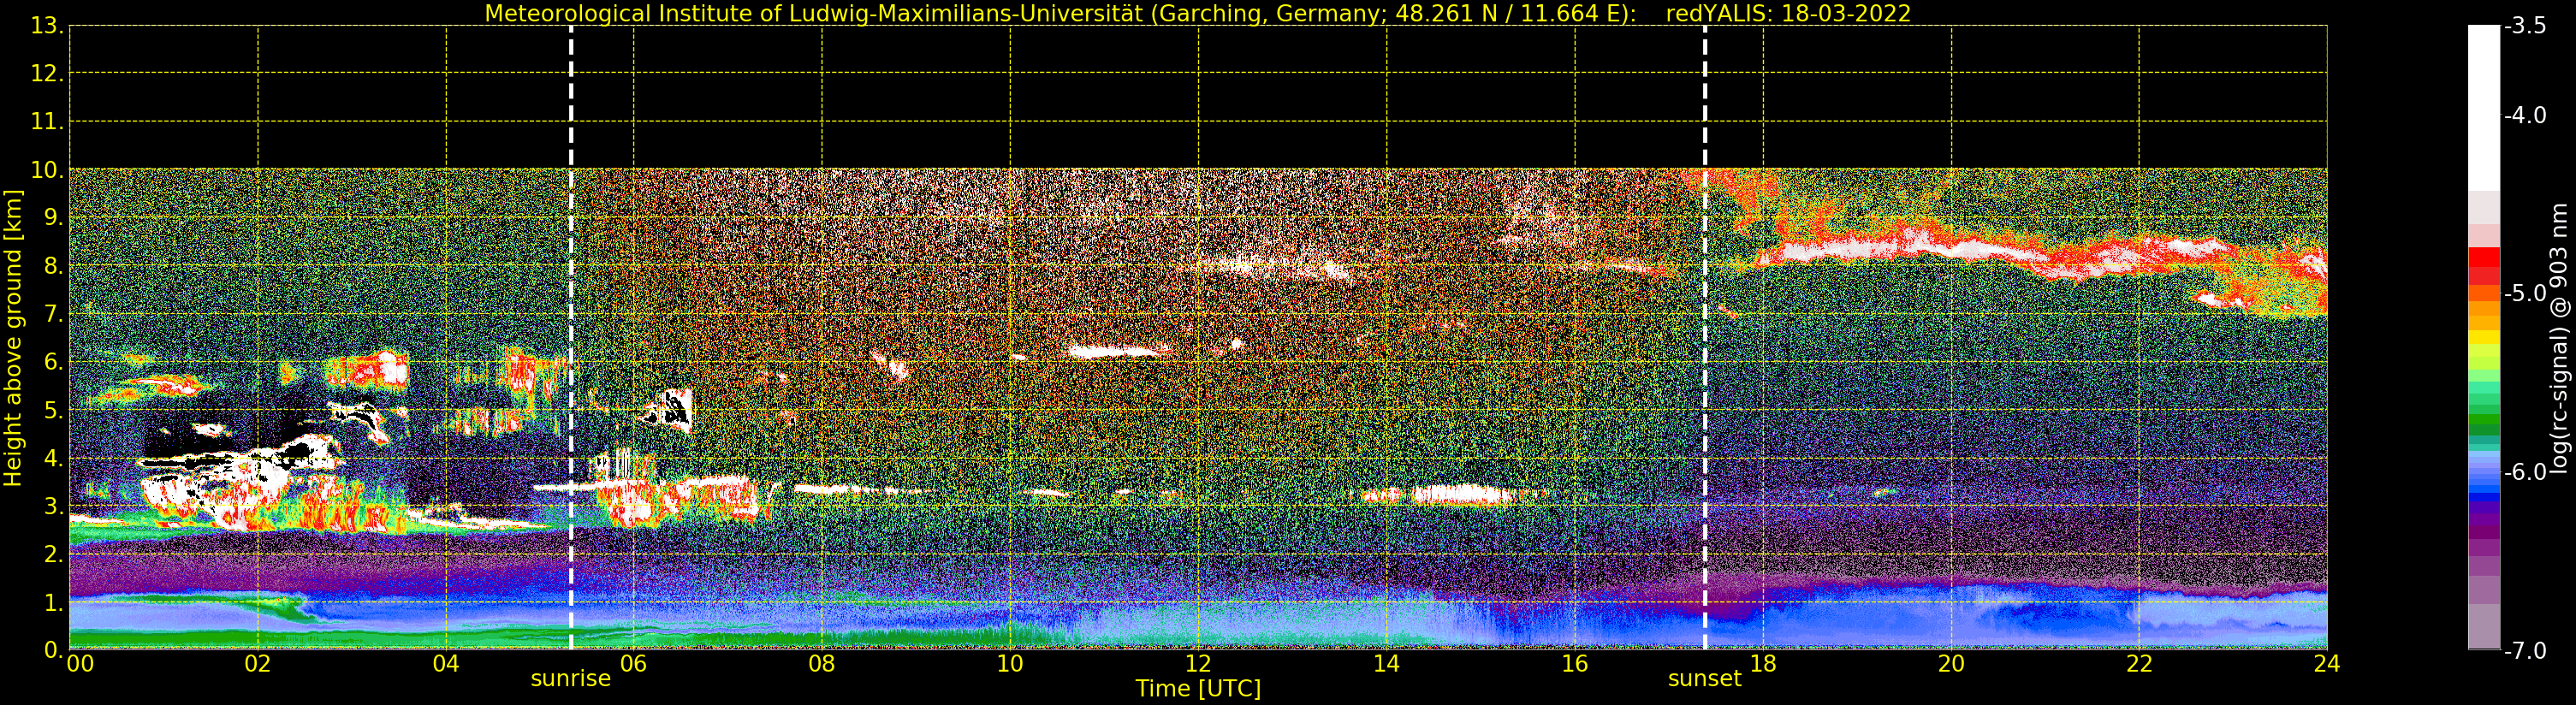Click height axis tick "6."
Screen dimensions: 2576x705
tap(53, 362)
